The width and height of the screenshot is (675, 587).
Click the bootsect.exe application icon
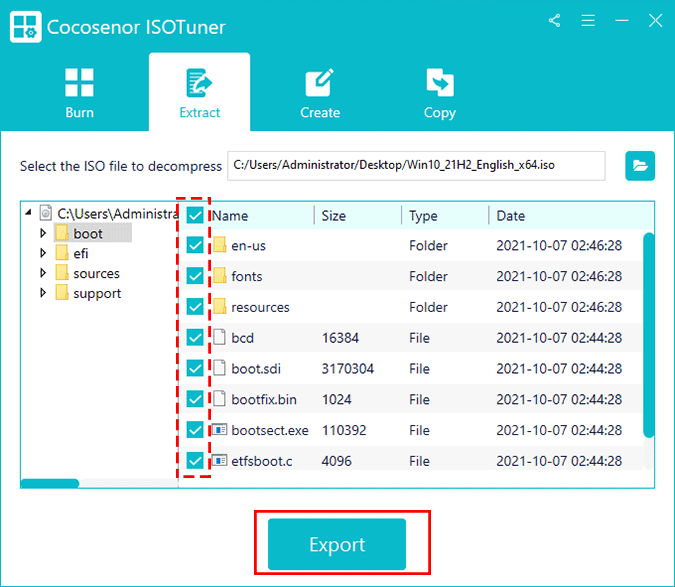(x=220, y=429)
